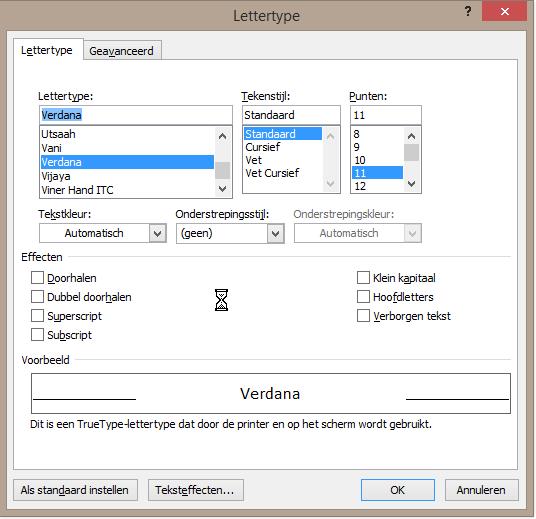Click the font list scrollbar thumb
536x519 pixels.
click(223, 170)
